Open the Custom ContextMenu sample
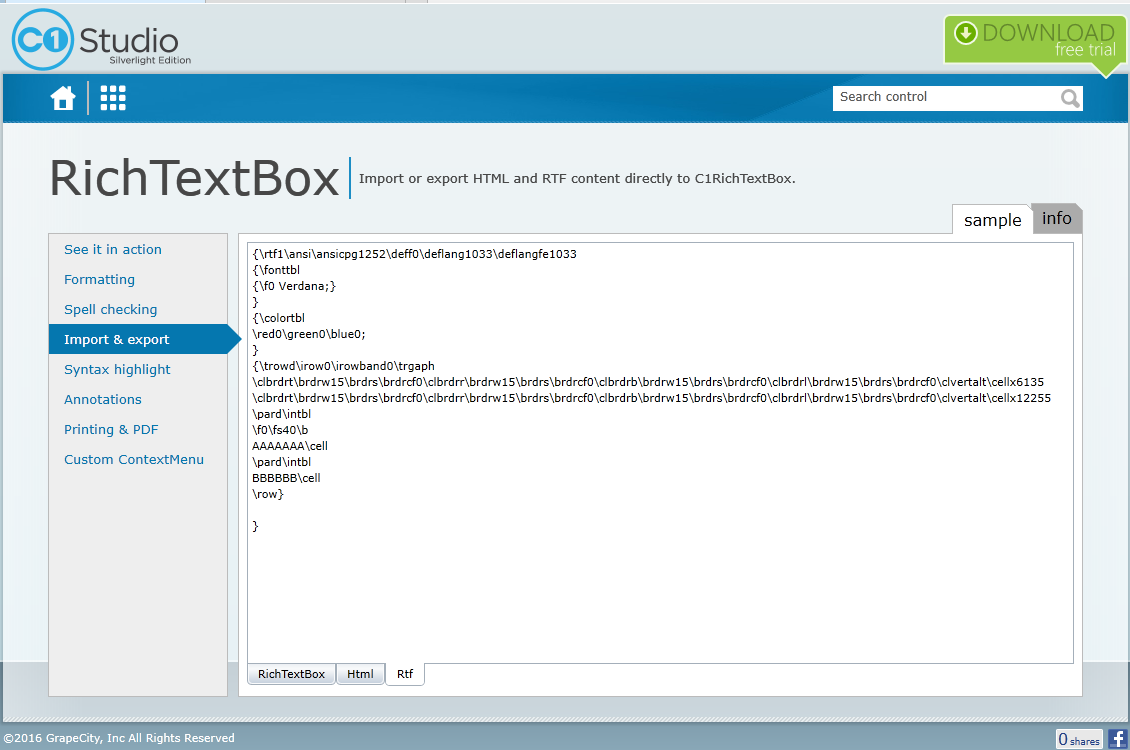This screenshot has height=750, width=1130. (134, 460)
